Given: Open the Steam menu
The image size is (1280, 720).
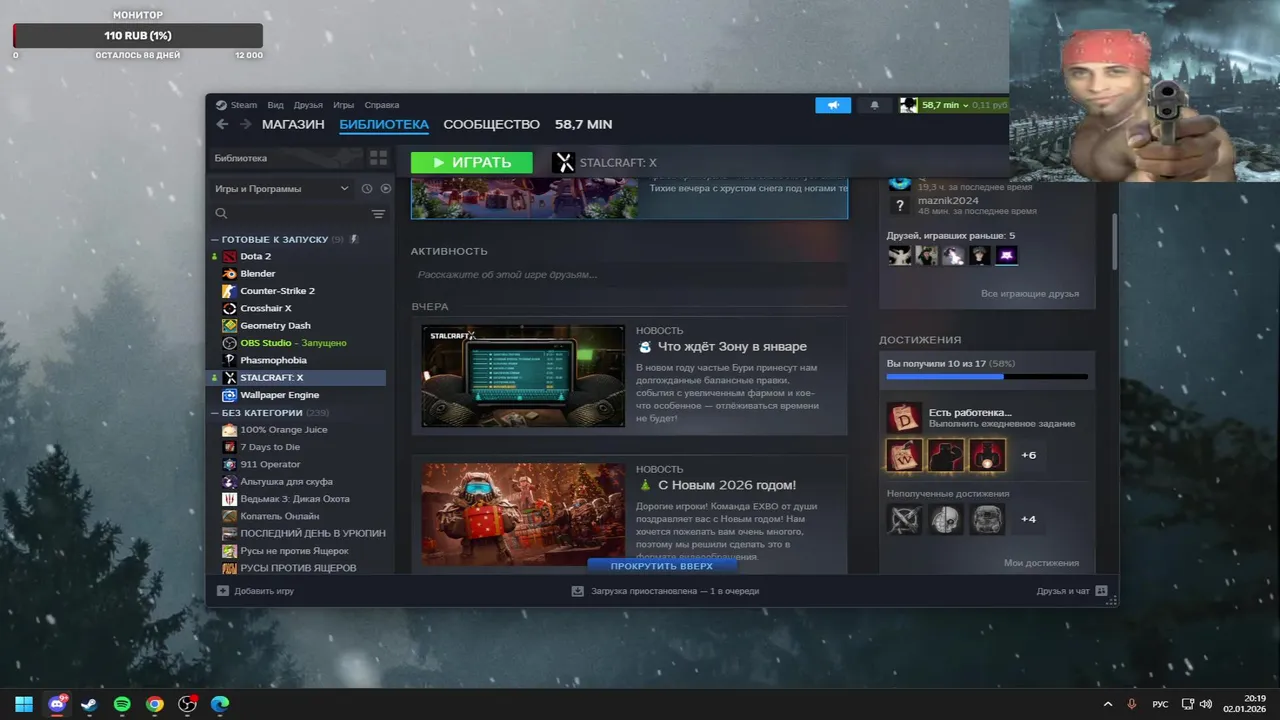Looking at the screenshot, I should (236, 105).
